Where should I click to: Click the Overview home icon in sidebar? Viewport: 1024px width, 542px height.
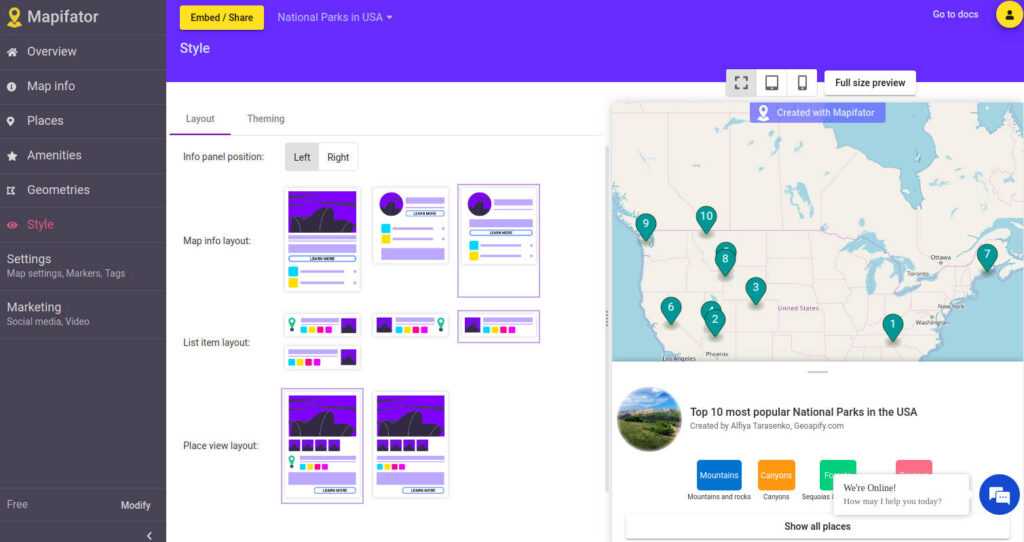[x=12, y=52]
